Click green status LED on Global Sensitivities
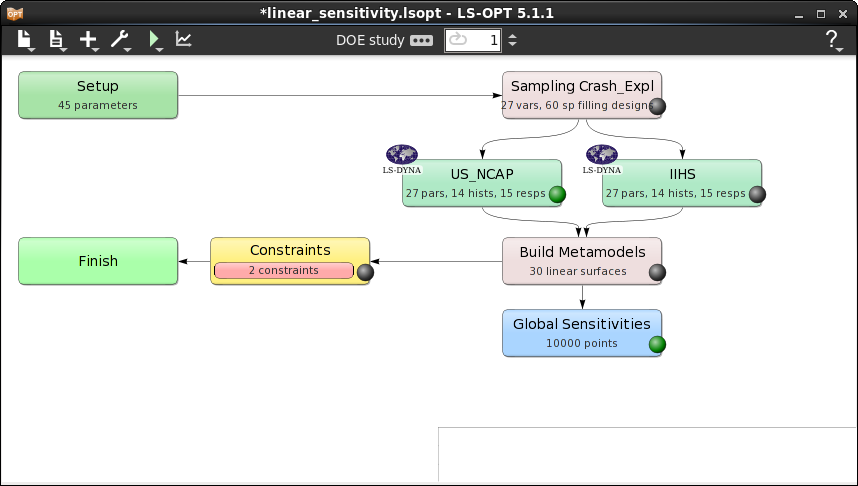This screenshot has height=486, width=858. tap(657, 344)
